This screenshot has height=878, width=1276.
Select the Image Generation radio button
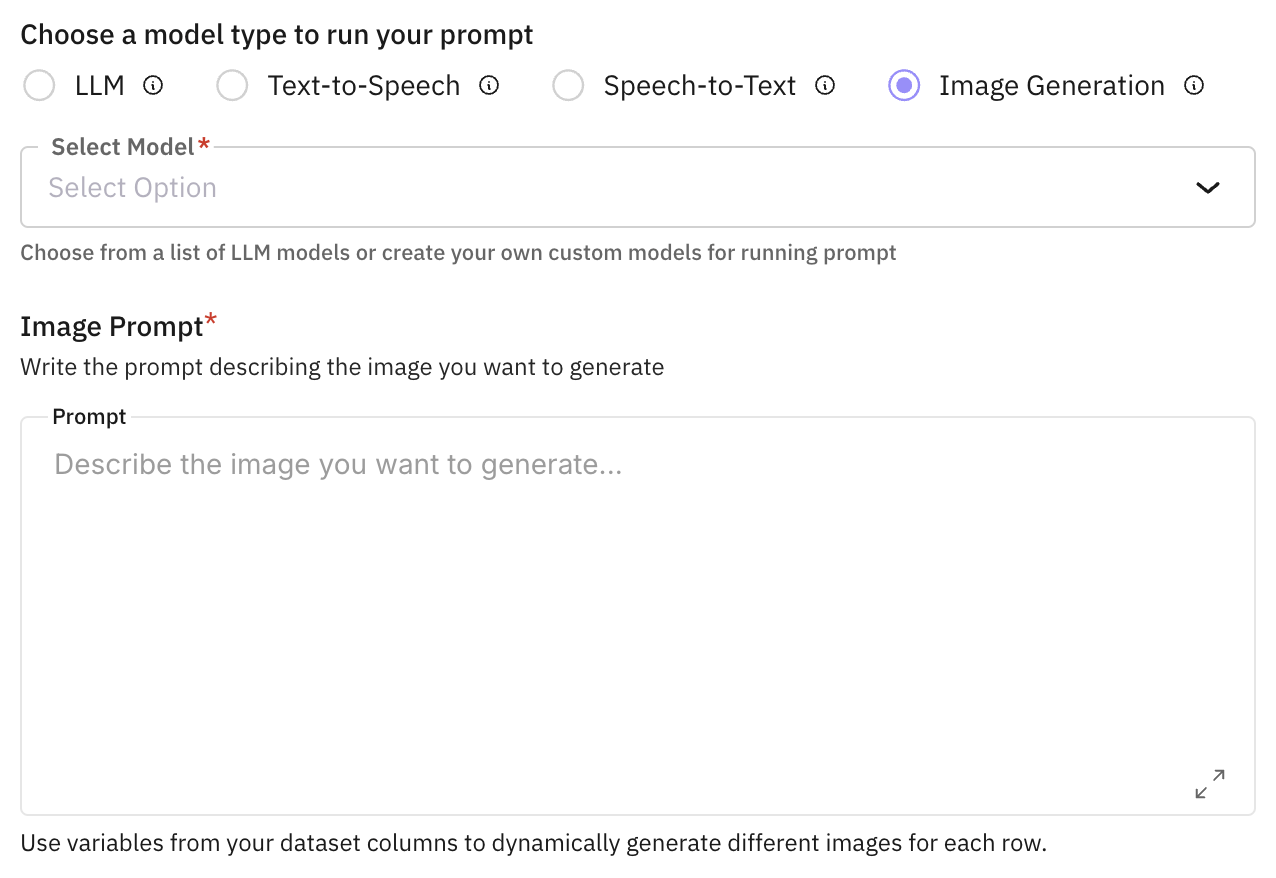pyautogui.click(x=904, y=86)
